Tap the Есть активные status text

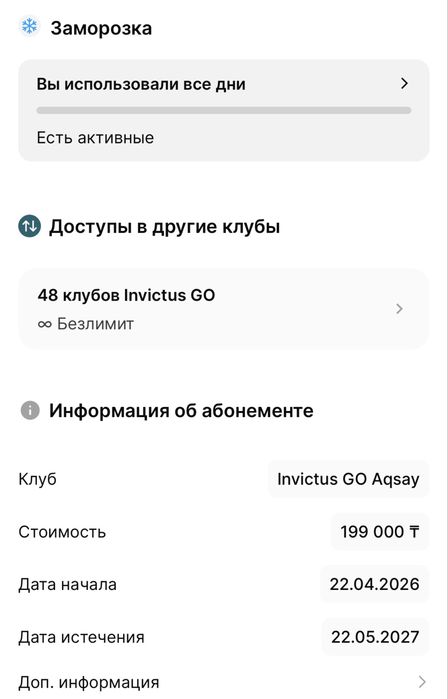click(x=95, y=138)
